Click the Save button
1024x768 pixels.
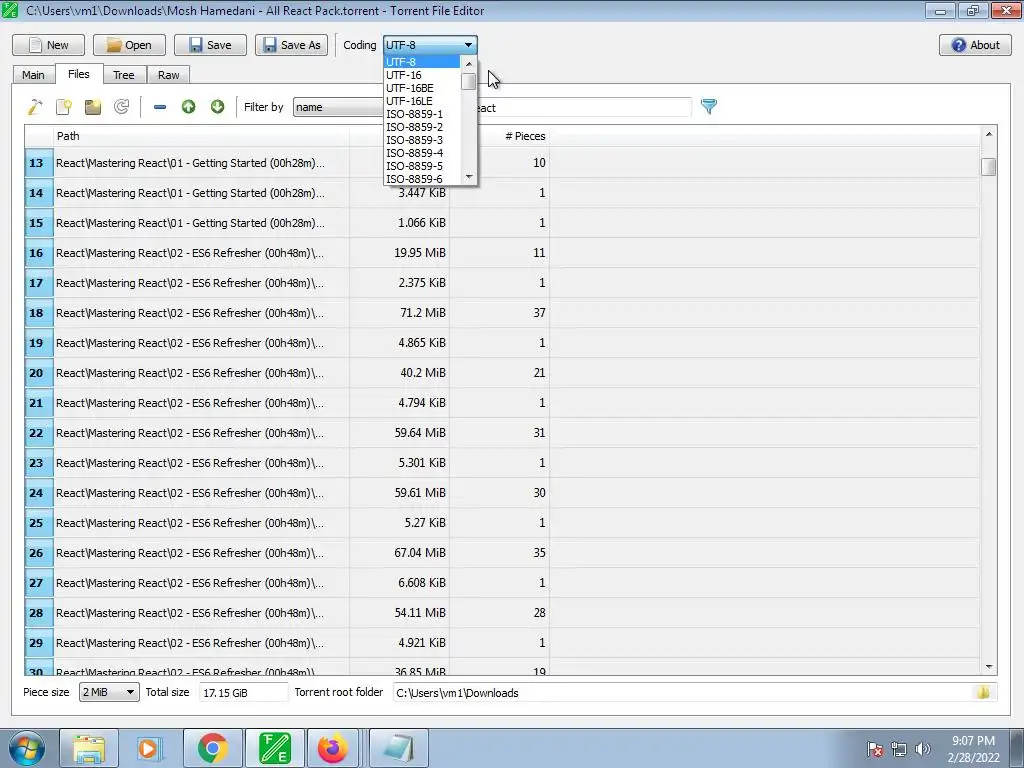point(210,45)
